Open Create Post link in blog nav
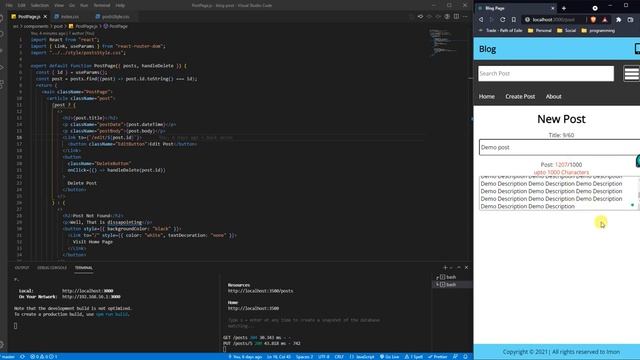Image resolution: width=640 pixels, height=360 pixels. [x=520, y=97]
